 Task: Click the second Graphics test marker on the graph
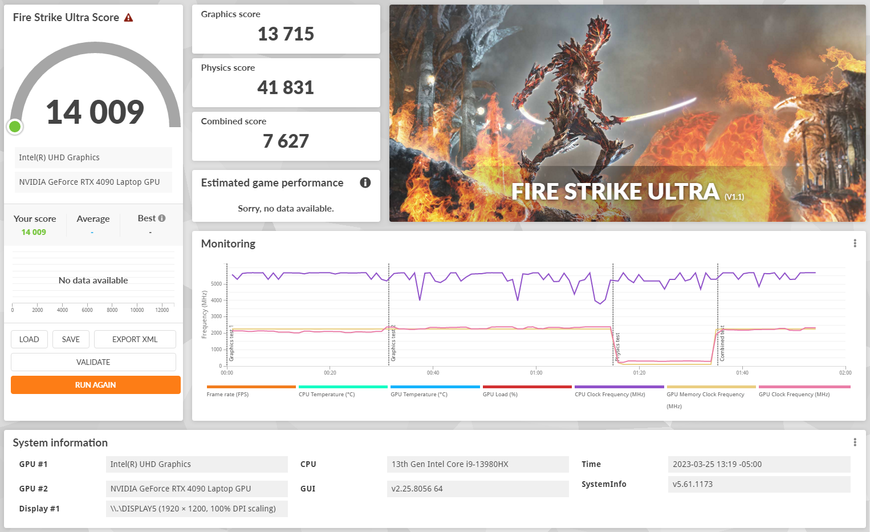tap(393, 344)
